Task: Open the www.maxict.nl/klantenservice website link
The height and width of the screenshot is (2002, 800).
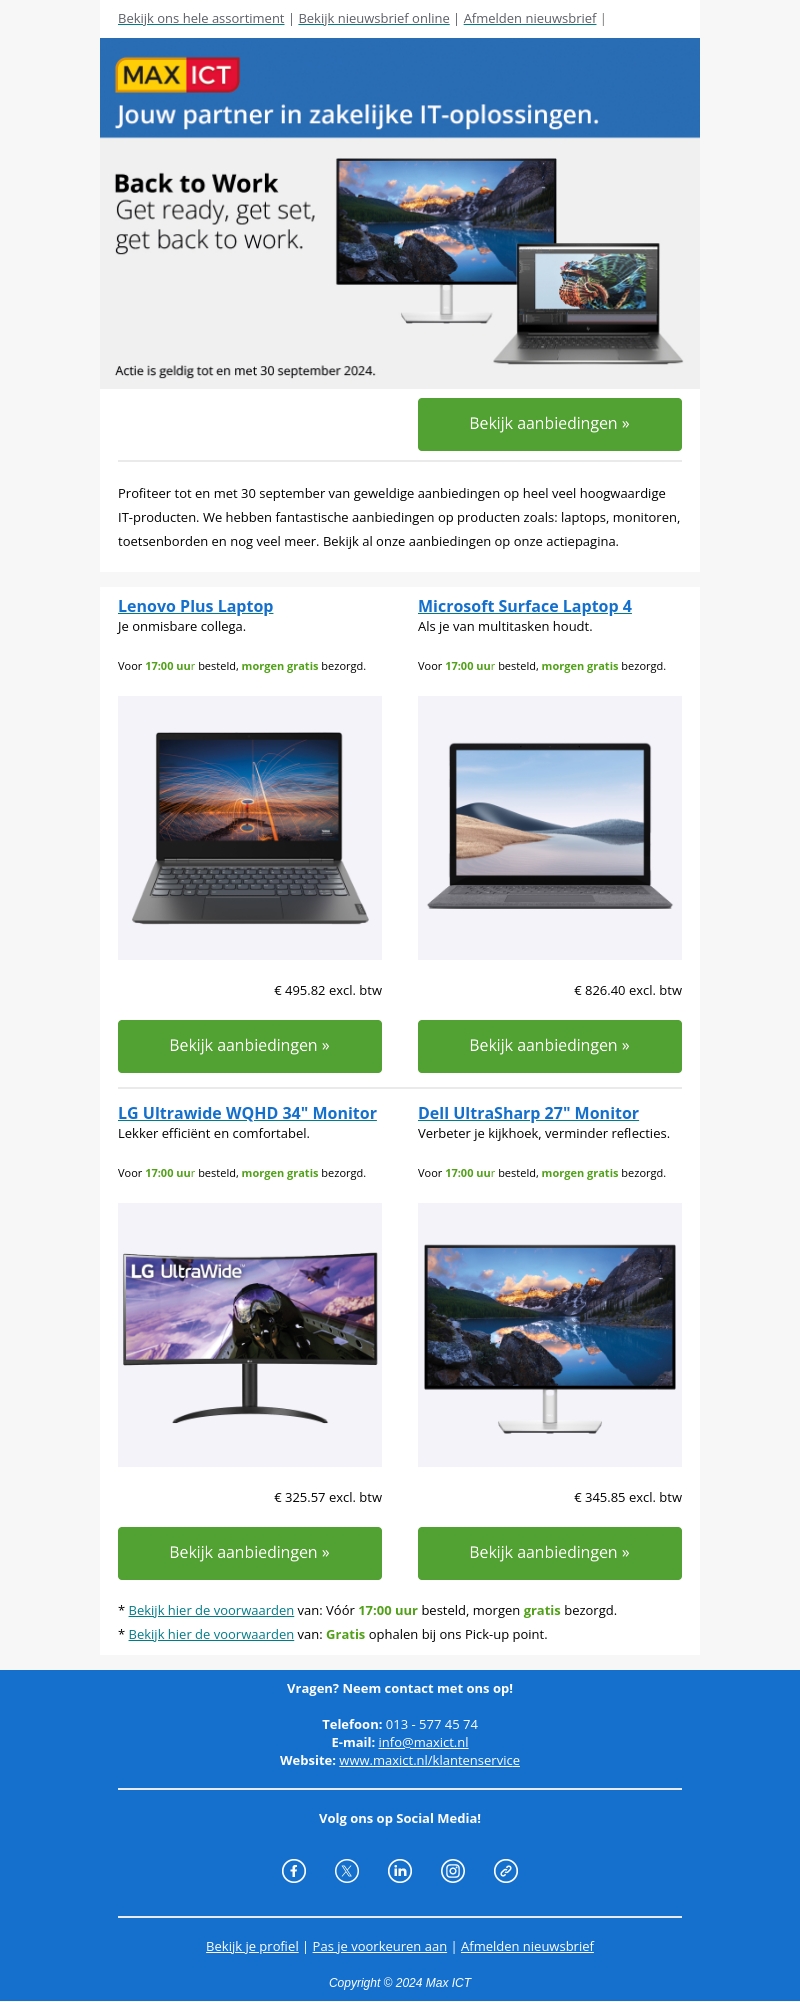Action: (429, 1760)
